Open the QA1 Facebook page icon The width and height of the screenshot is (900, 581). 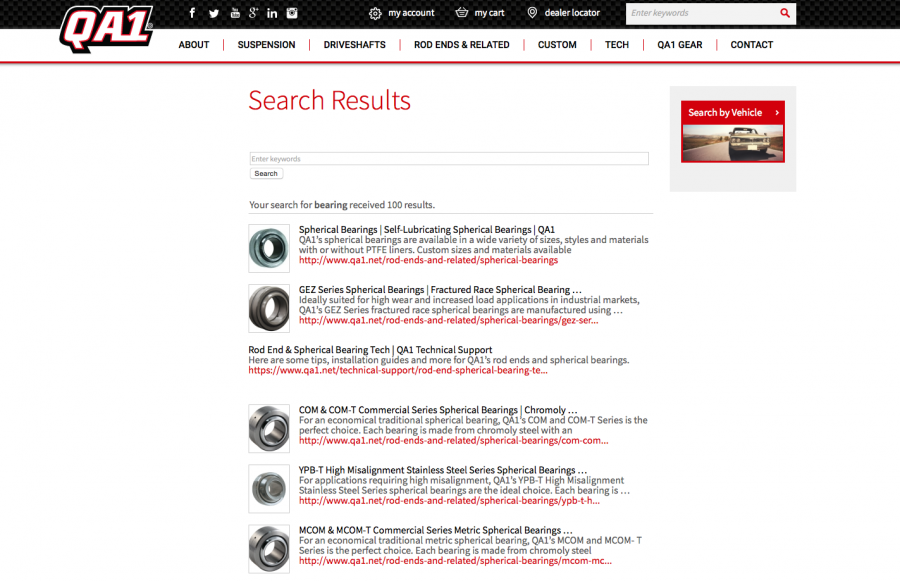click(x=192, y=13)
